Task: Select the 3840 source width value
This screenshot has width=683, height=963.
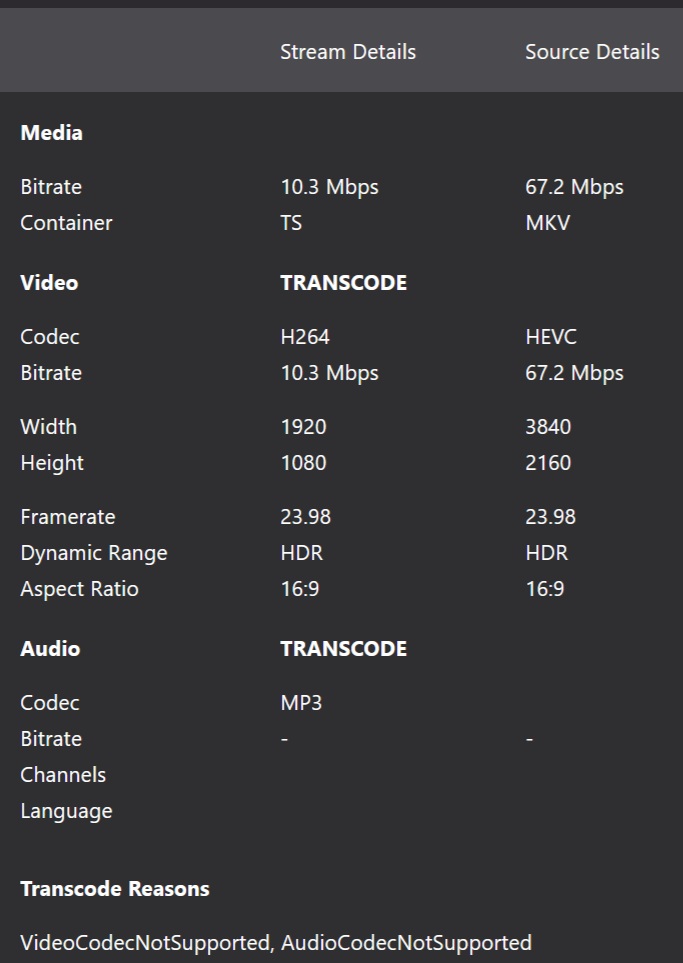Action: pos(548,427)
